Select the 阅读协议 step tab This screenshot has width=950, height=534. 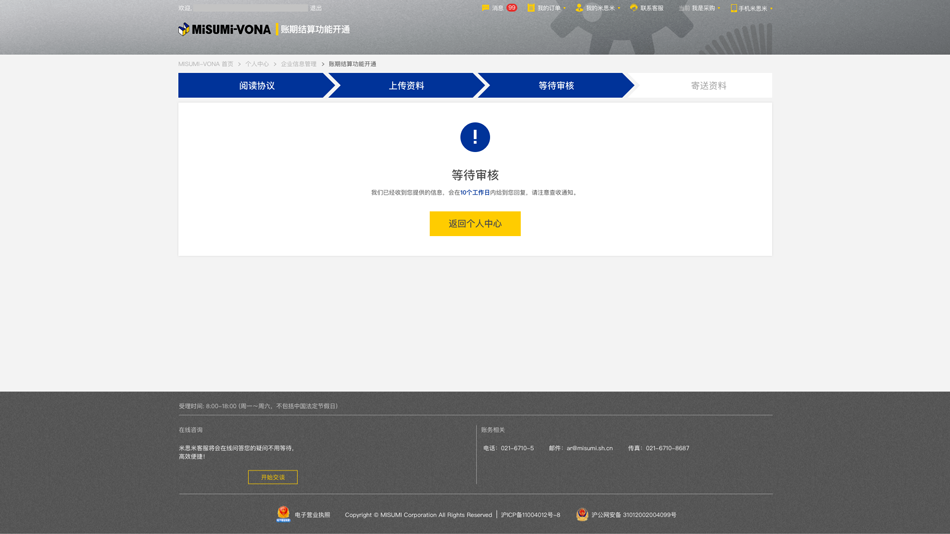[256, 86]
